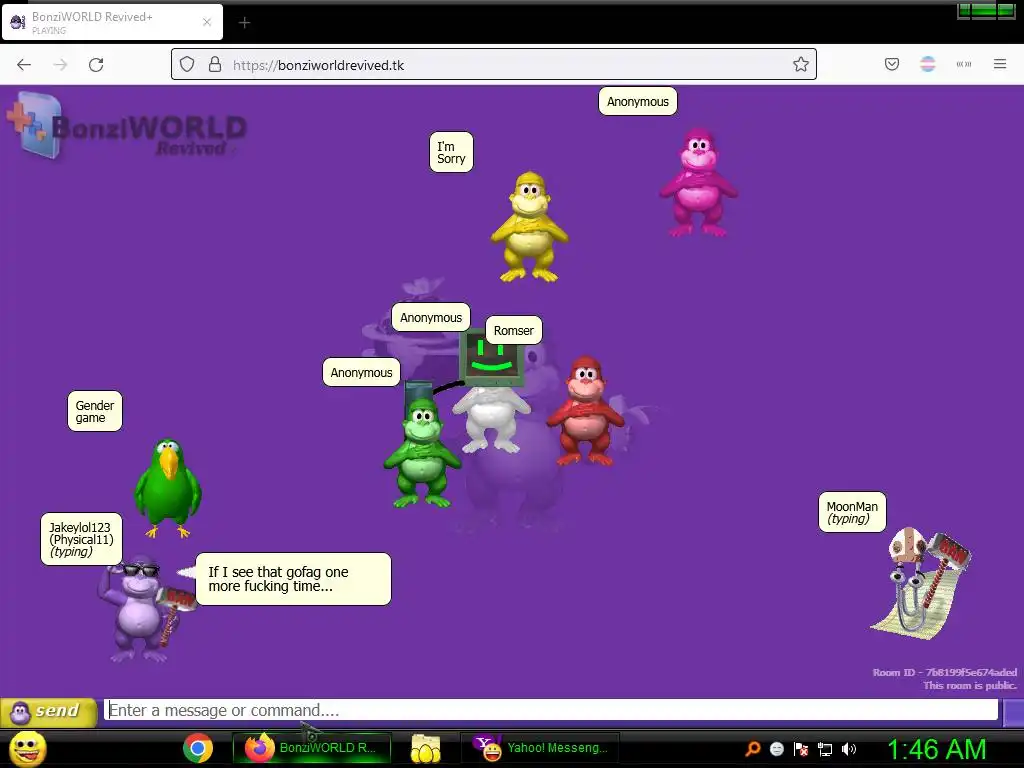Click the BonziWORLD Revived logo
1024x768 pixels.
[x=127, y=127]
